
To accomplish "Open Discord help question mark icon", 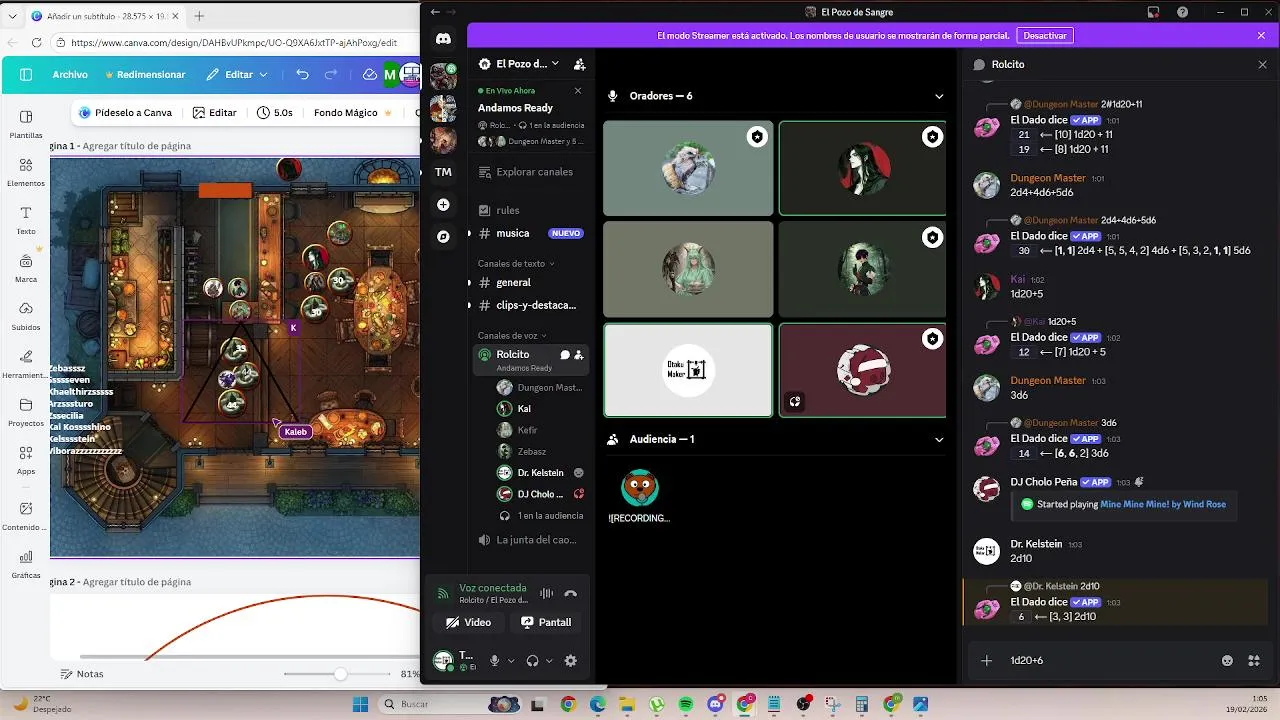I will 1183,12.
